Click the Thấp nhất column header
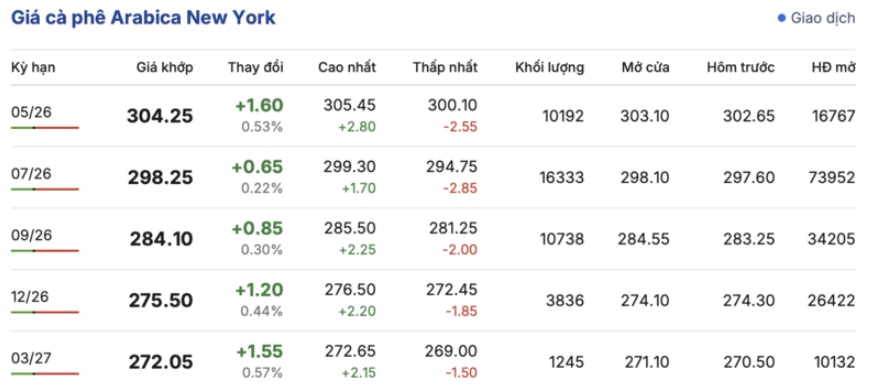877x389 pixels. (x=445, y=68)
